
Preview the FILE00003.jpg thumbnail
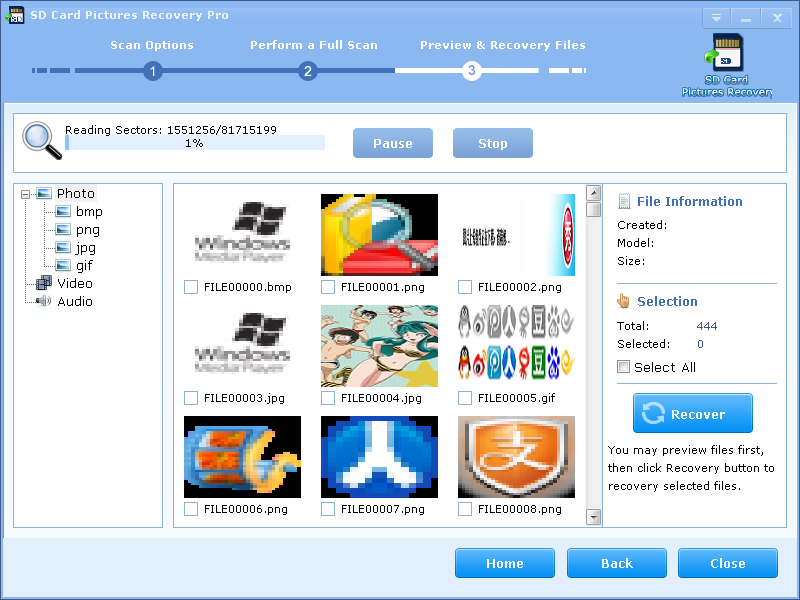(242, 346)
